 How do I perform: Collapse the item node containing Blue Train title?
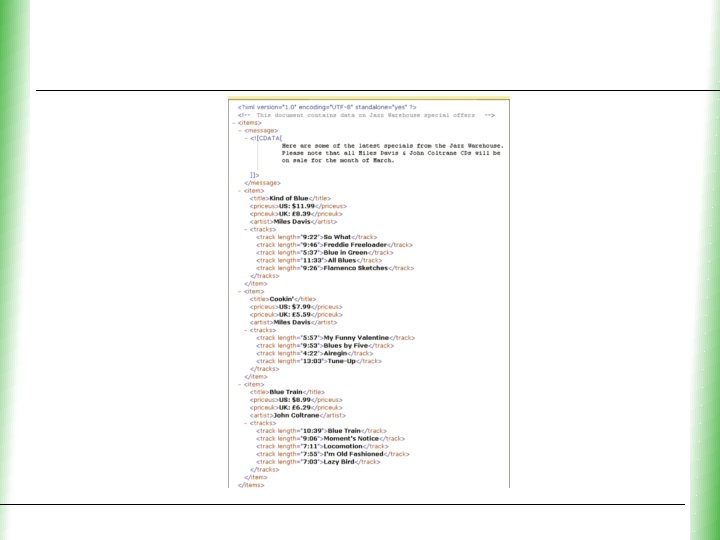tap(240, 384)
